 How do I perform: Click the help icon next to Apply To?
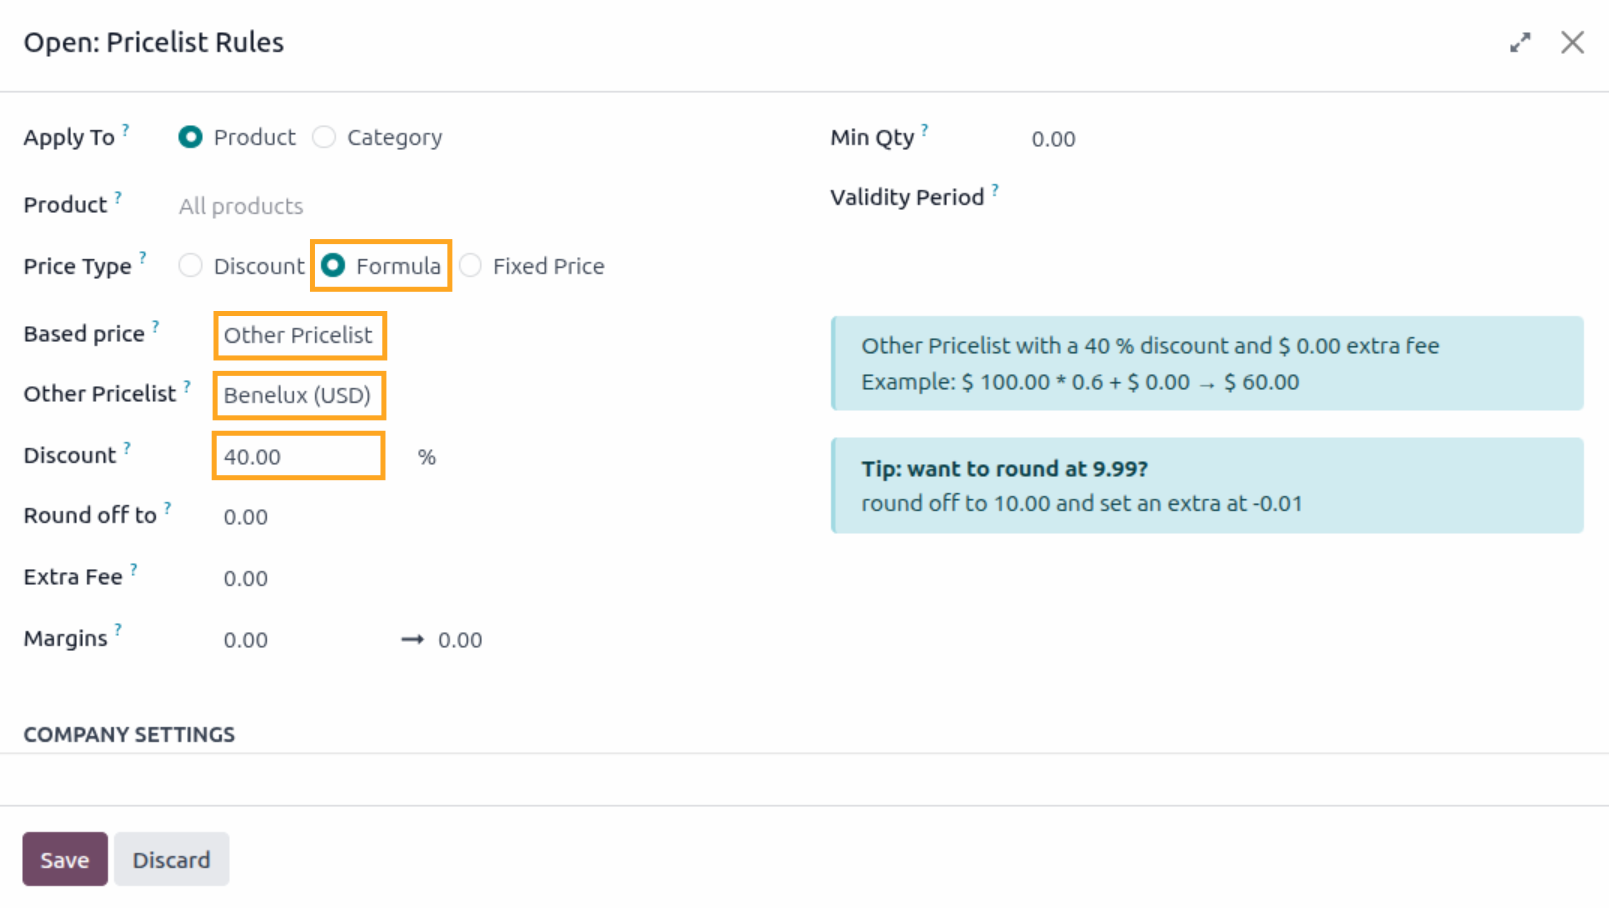(x=126, y=128)
